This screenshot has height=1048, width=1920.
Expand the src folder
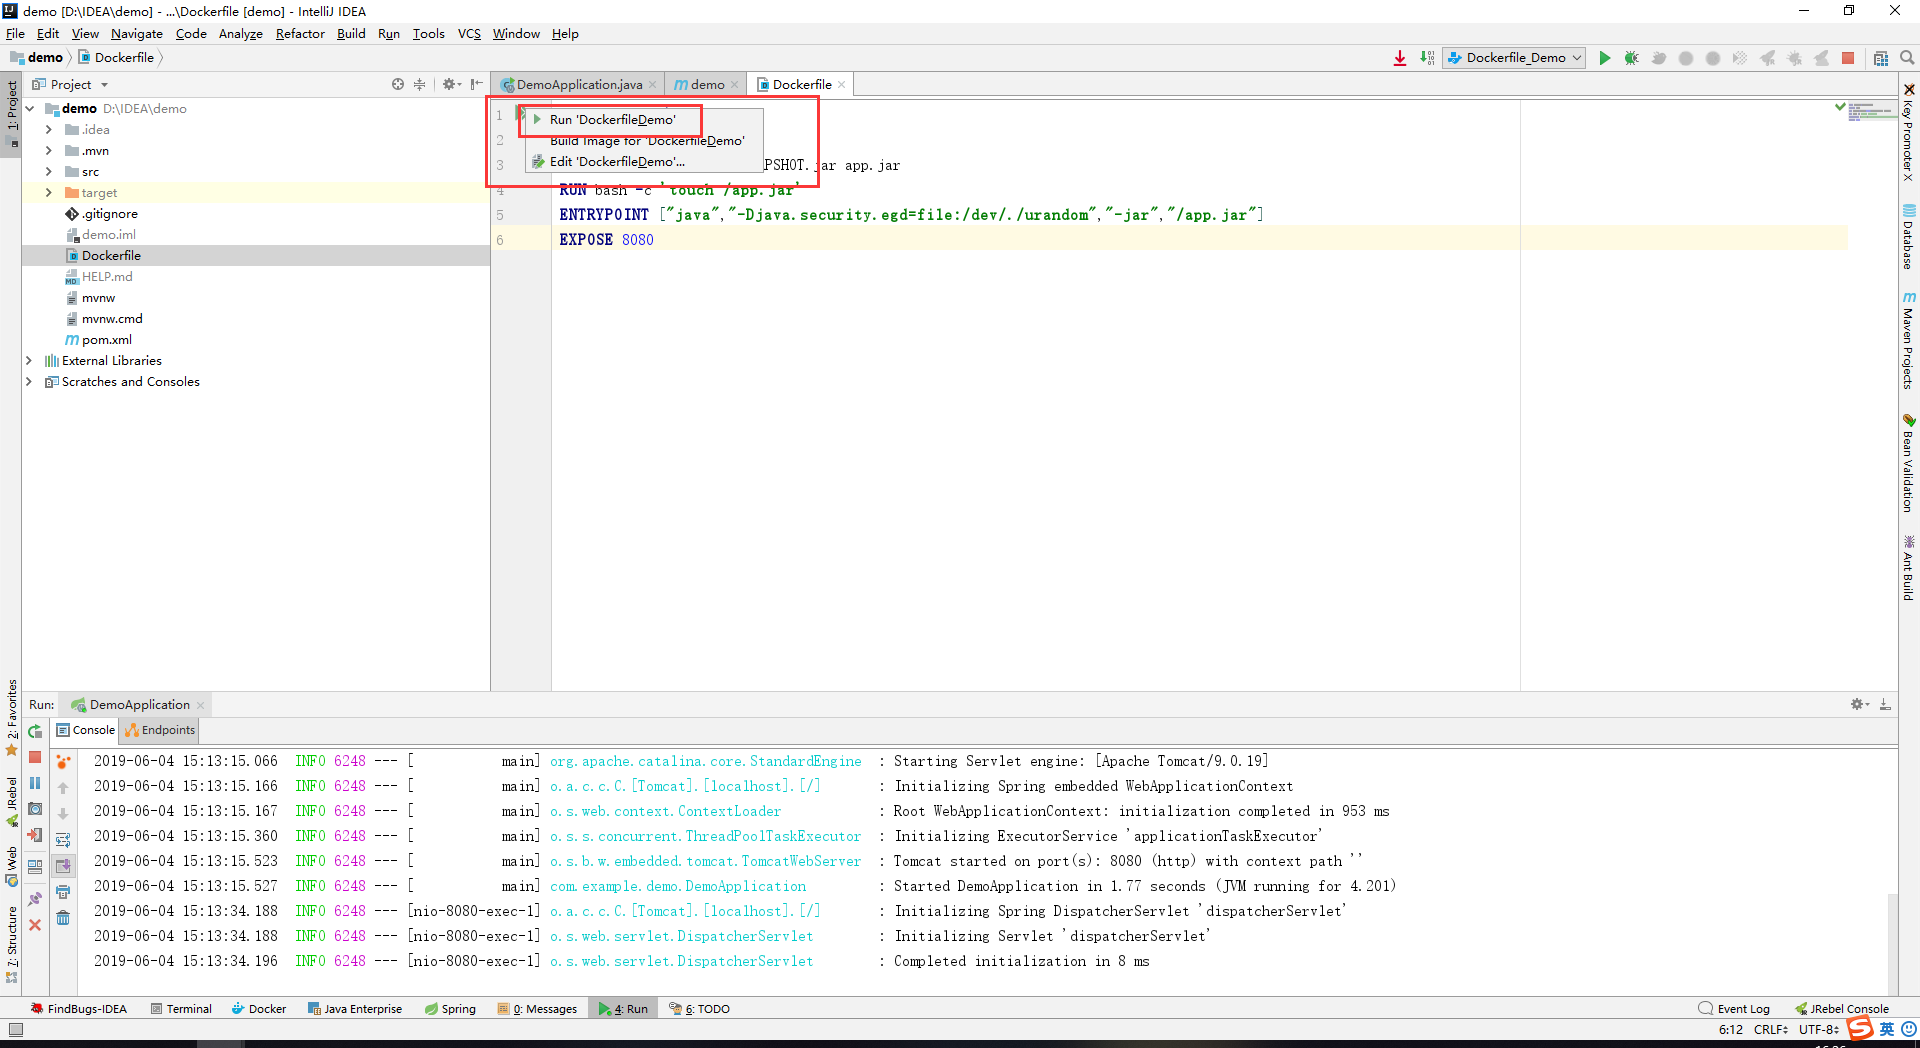pos(49,172)
